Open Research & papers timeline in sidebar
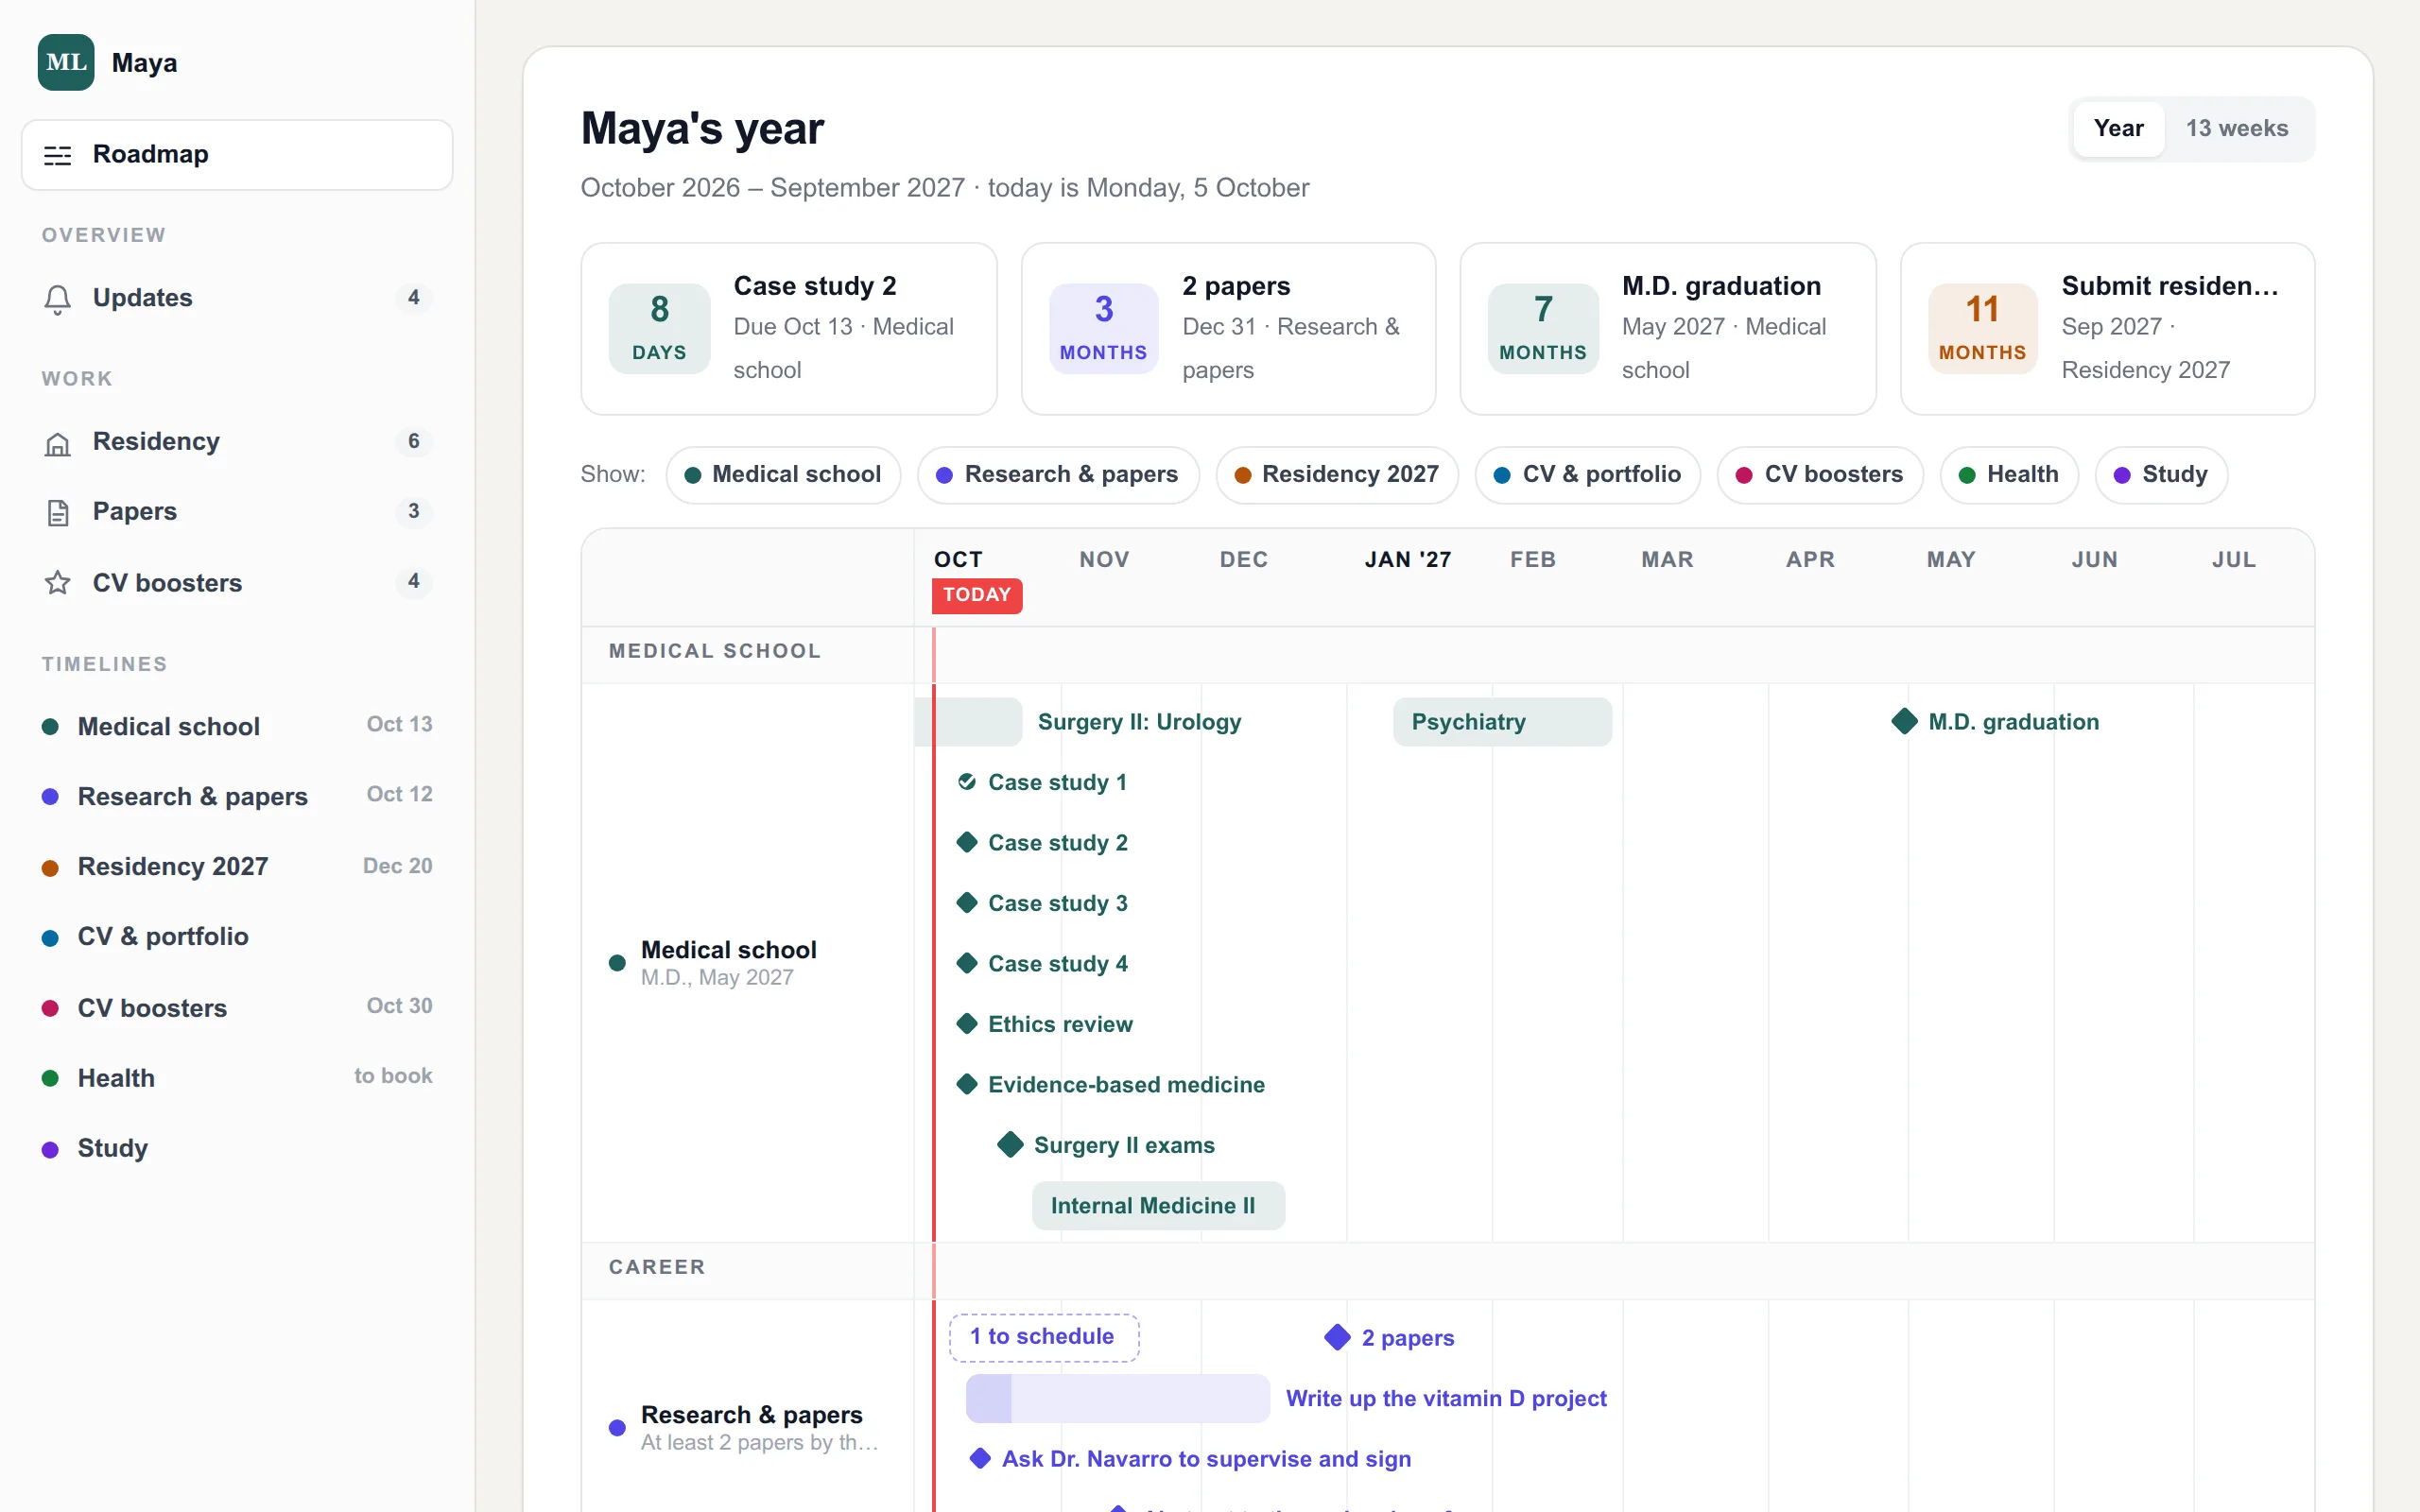Viewport: 2420px width, 1512px height. [x=237, y=796]
